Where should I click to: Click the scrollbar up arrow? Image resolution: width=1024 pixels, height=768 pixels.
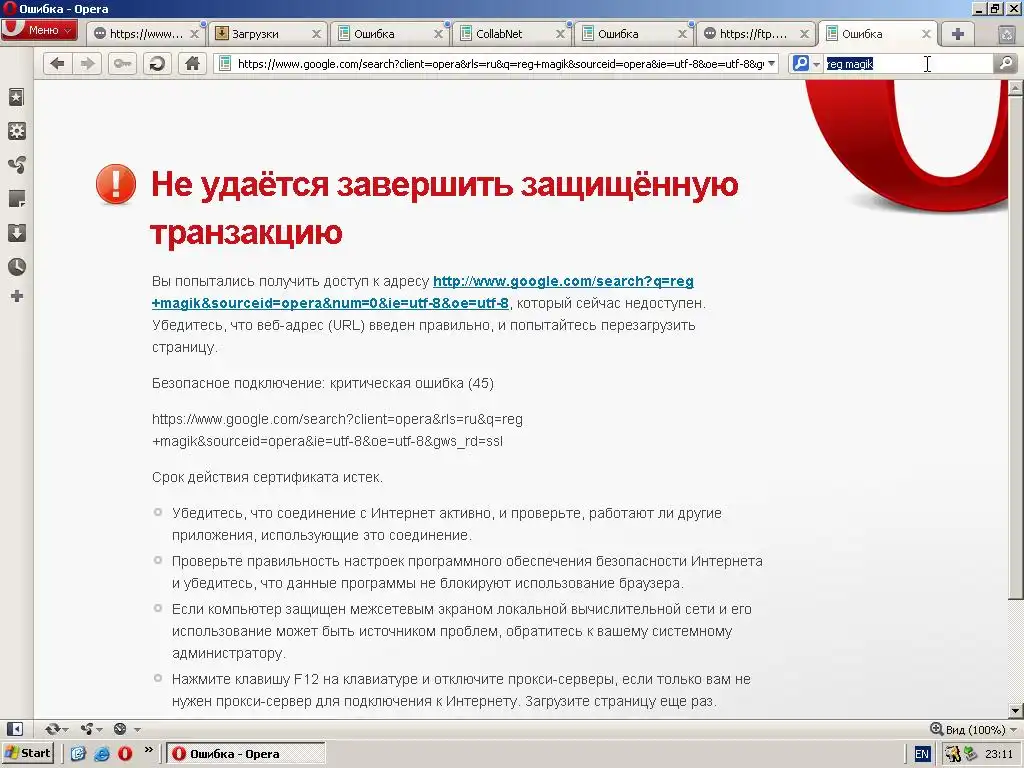tap(1016, 88)
